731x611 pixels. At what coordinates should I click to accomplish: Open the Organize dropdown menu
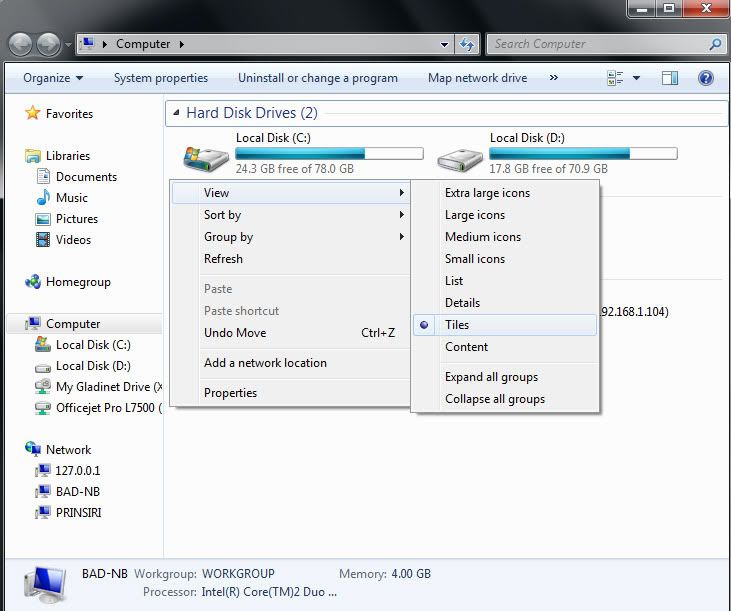[53, 78]
